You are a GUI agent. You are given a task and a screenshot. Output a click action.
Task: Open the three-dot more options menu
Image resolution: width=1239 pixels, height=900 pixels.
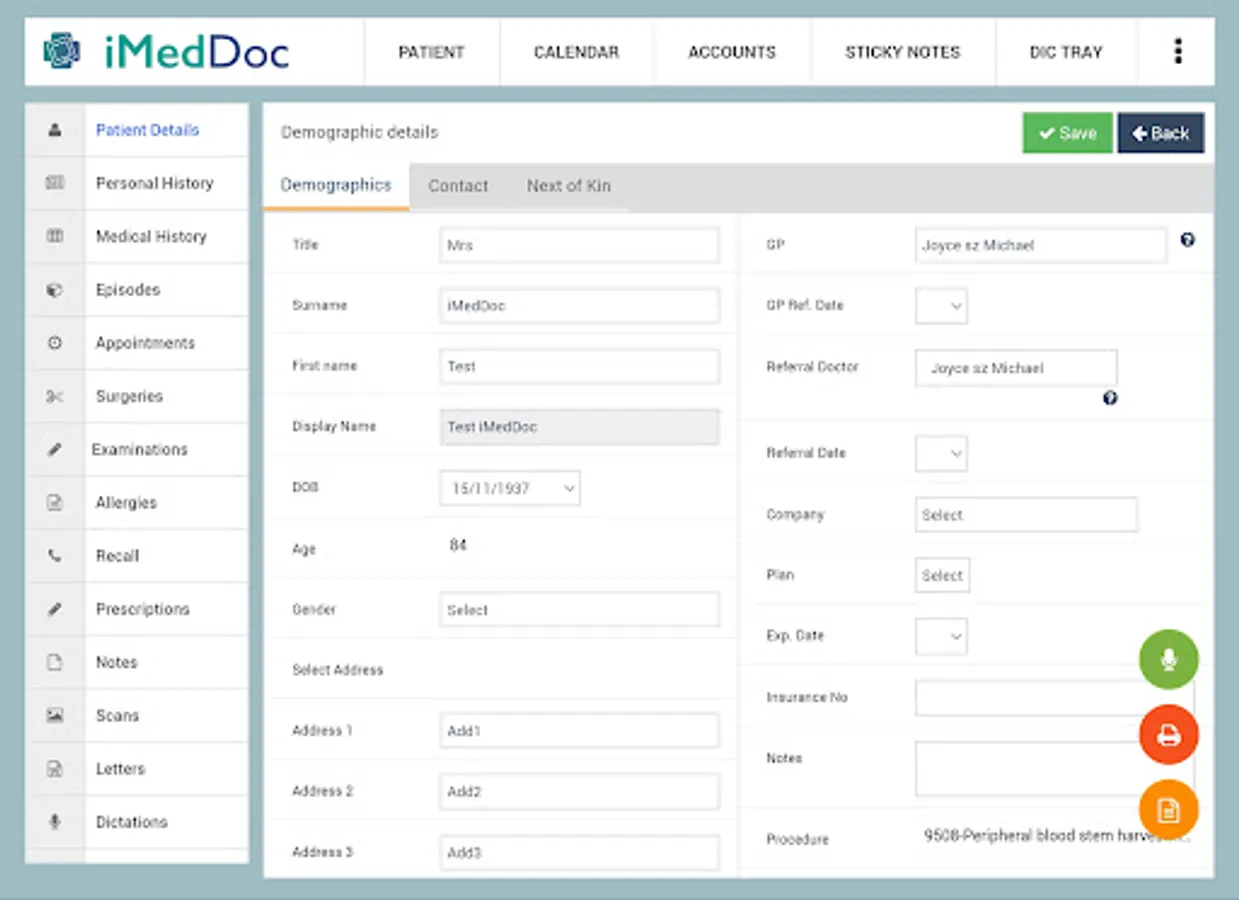tap(1178, 51)
